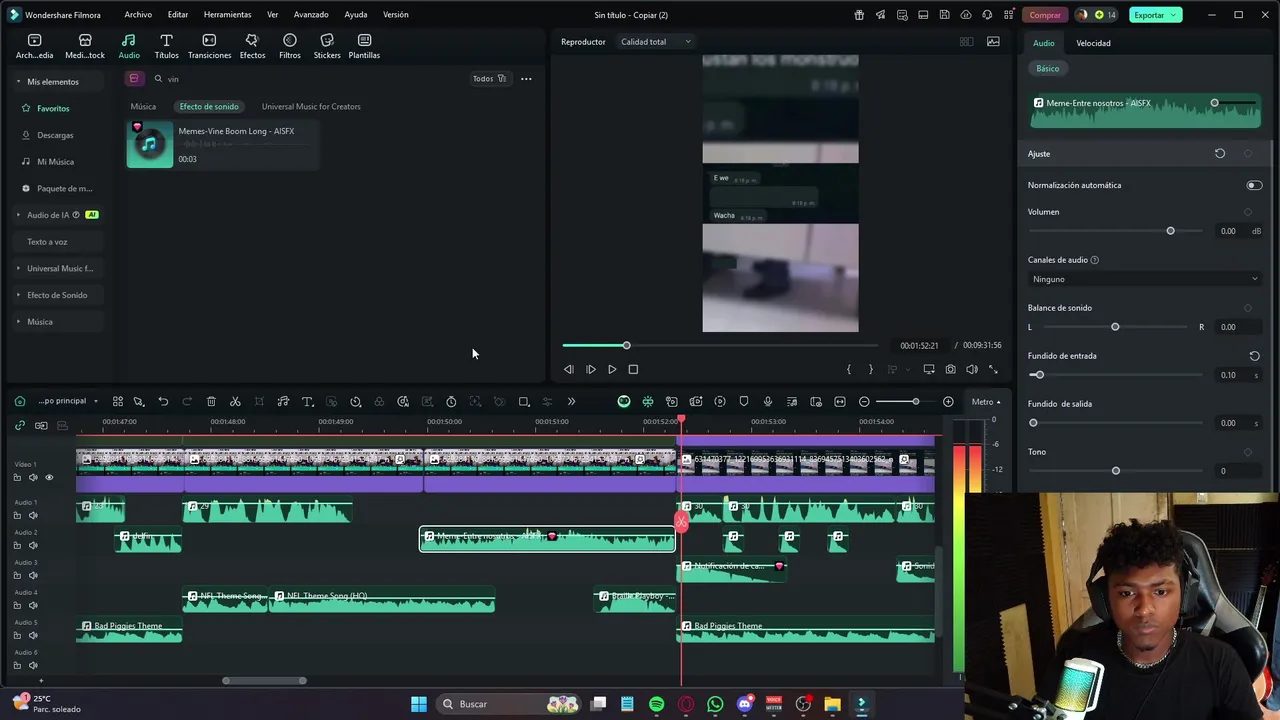The height and width of the screenshot is (720, 1280).
Task: Click the preview volume speaker icon
Action: pyautogui.click(x=971, y=369)
